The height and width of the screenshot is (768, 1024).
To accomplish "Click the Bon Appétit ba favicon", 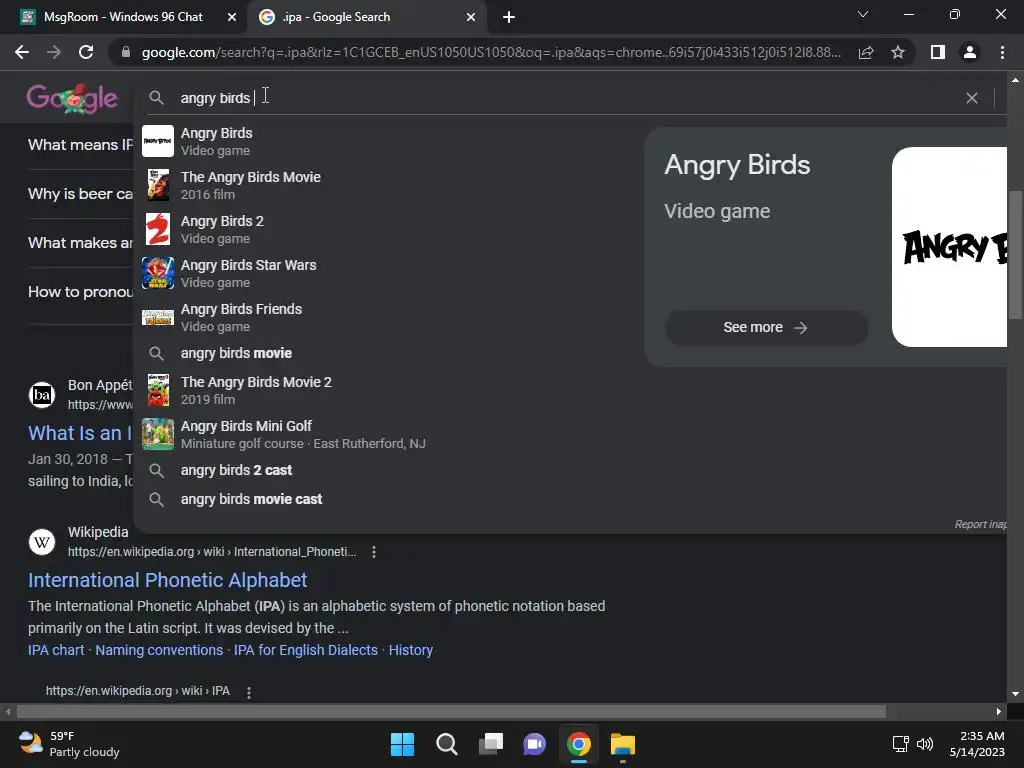I will click(42, 395).
